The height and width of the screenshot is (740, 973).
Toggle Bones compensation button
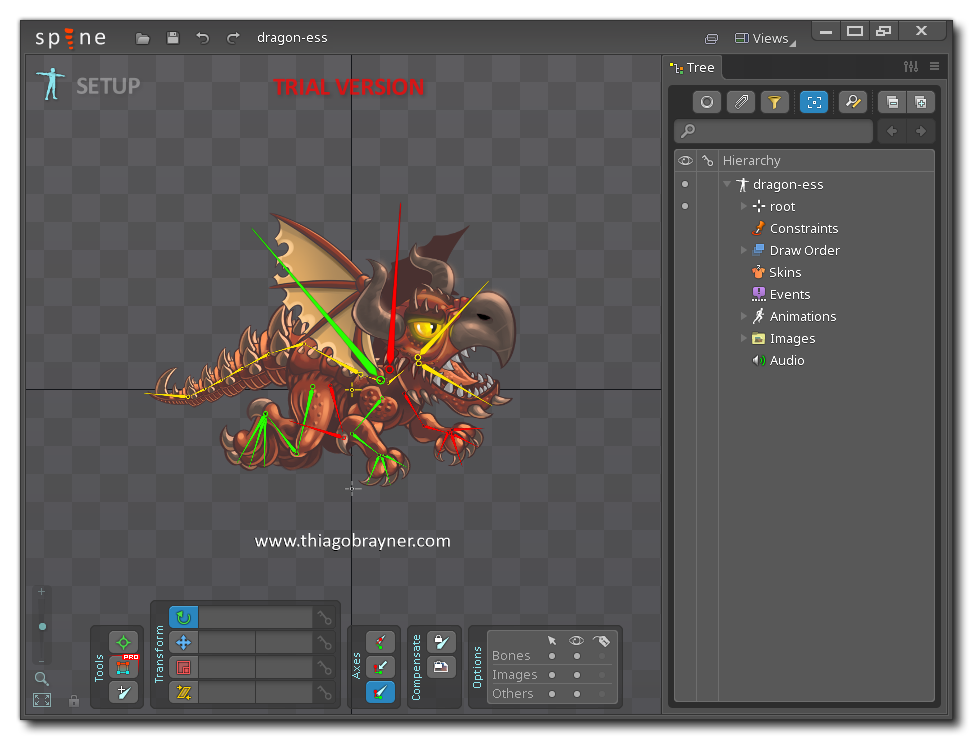[441, 643]
